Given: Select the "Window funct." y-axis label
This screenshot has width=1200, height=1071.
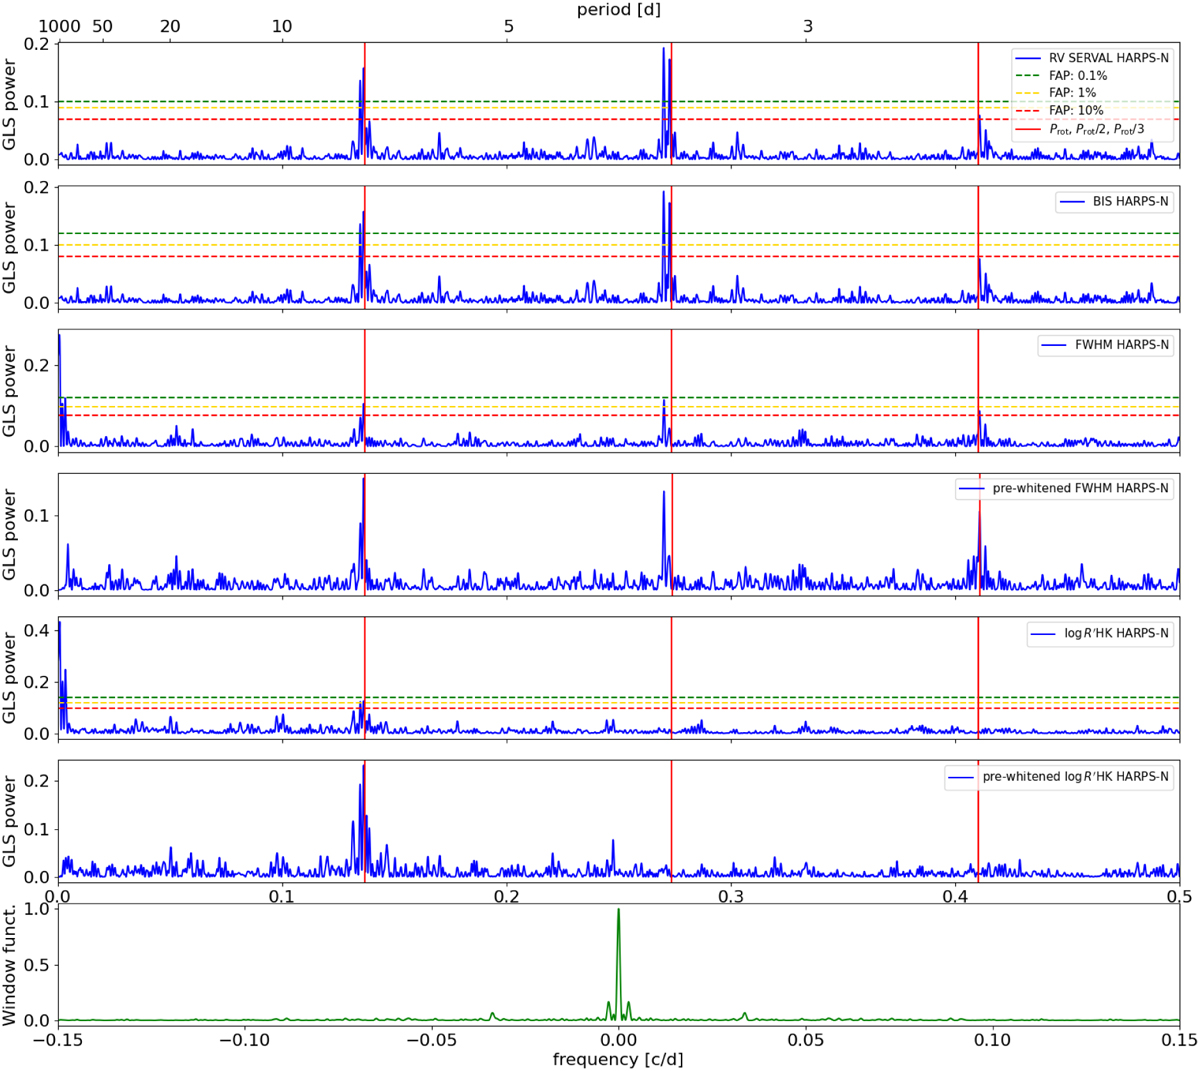Looking at the screenshot, I should (x=10, y=964).
